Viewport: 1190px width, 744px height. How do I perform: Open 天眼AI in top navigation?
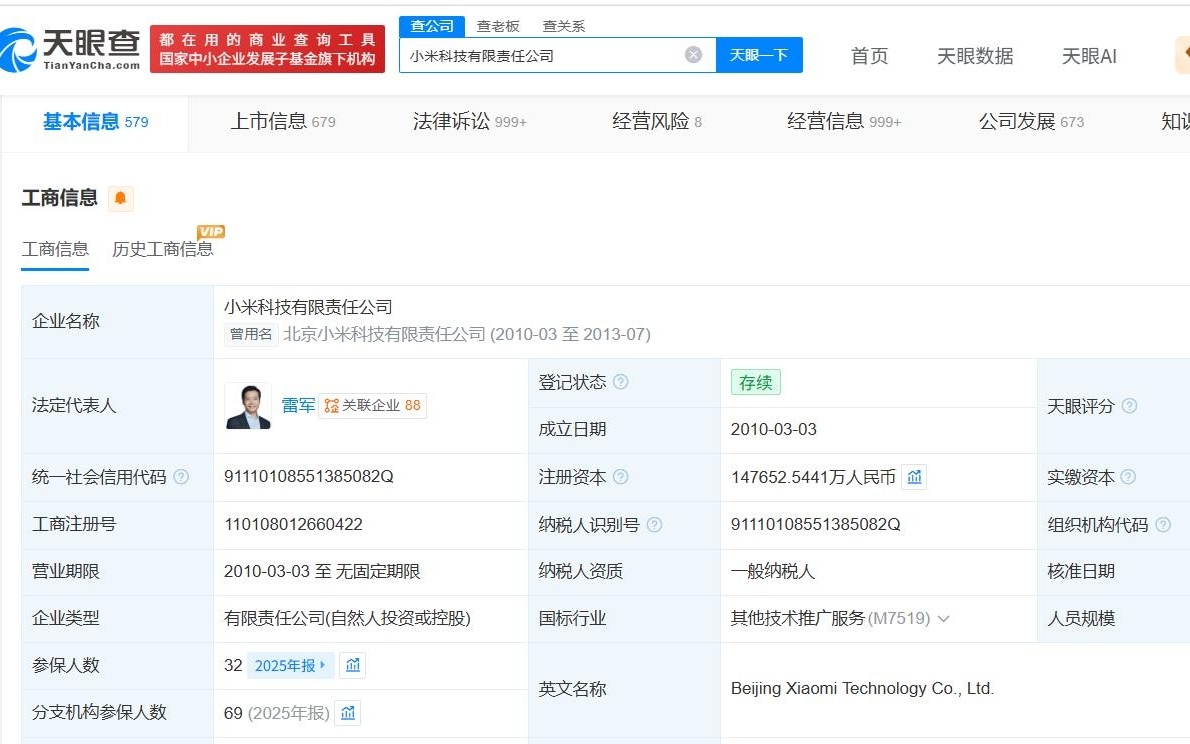(1088, 56)
